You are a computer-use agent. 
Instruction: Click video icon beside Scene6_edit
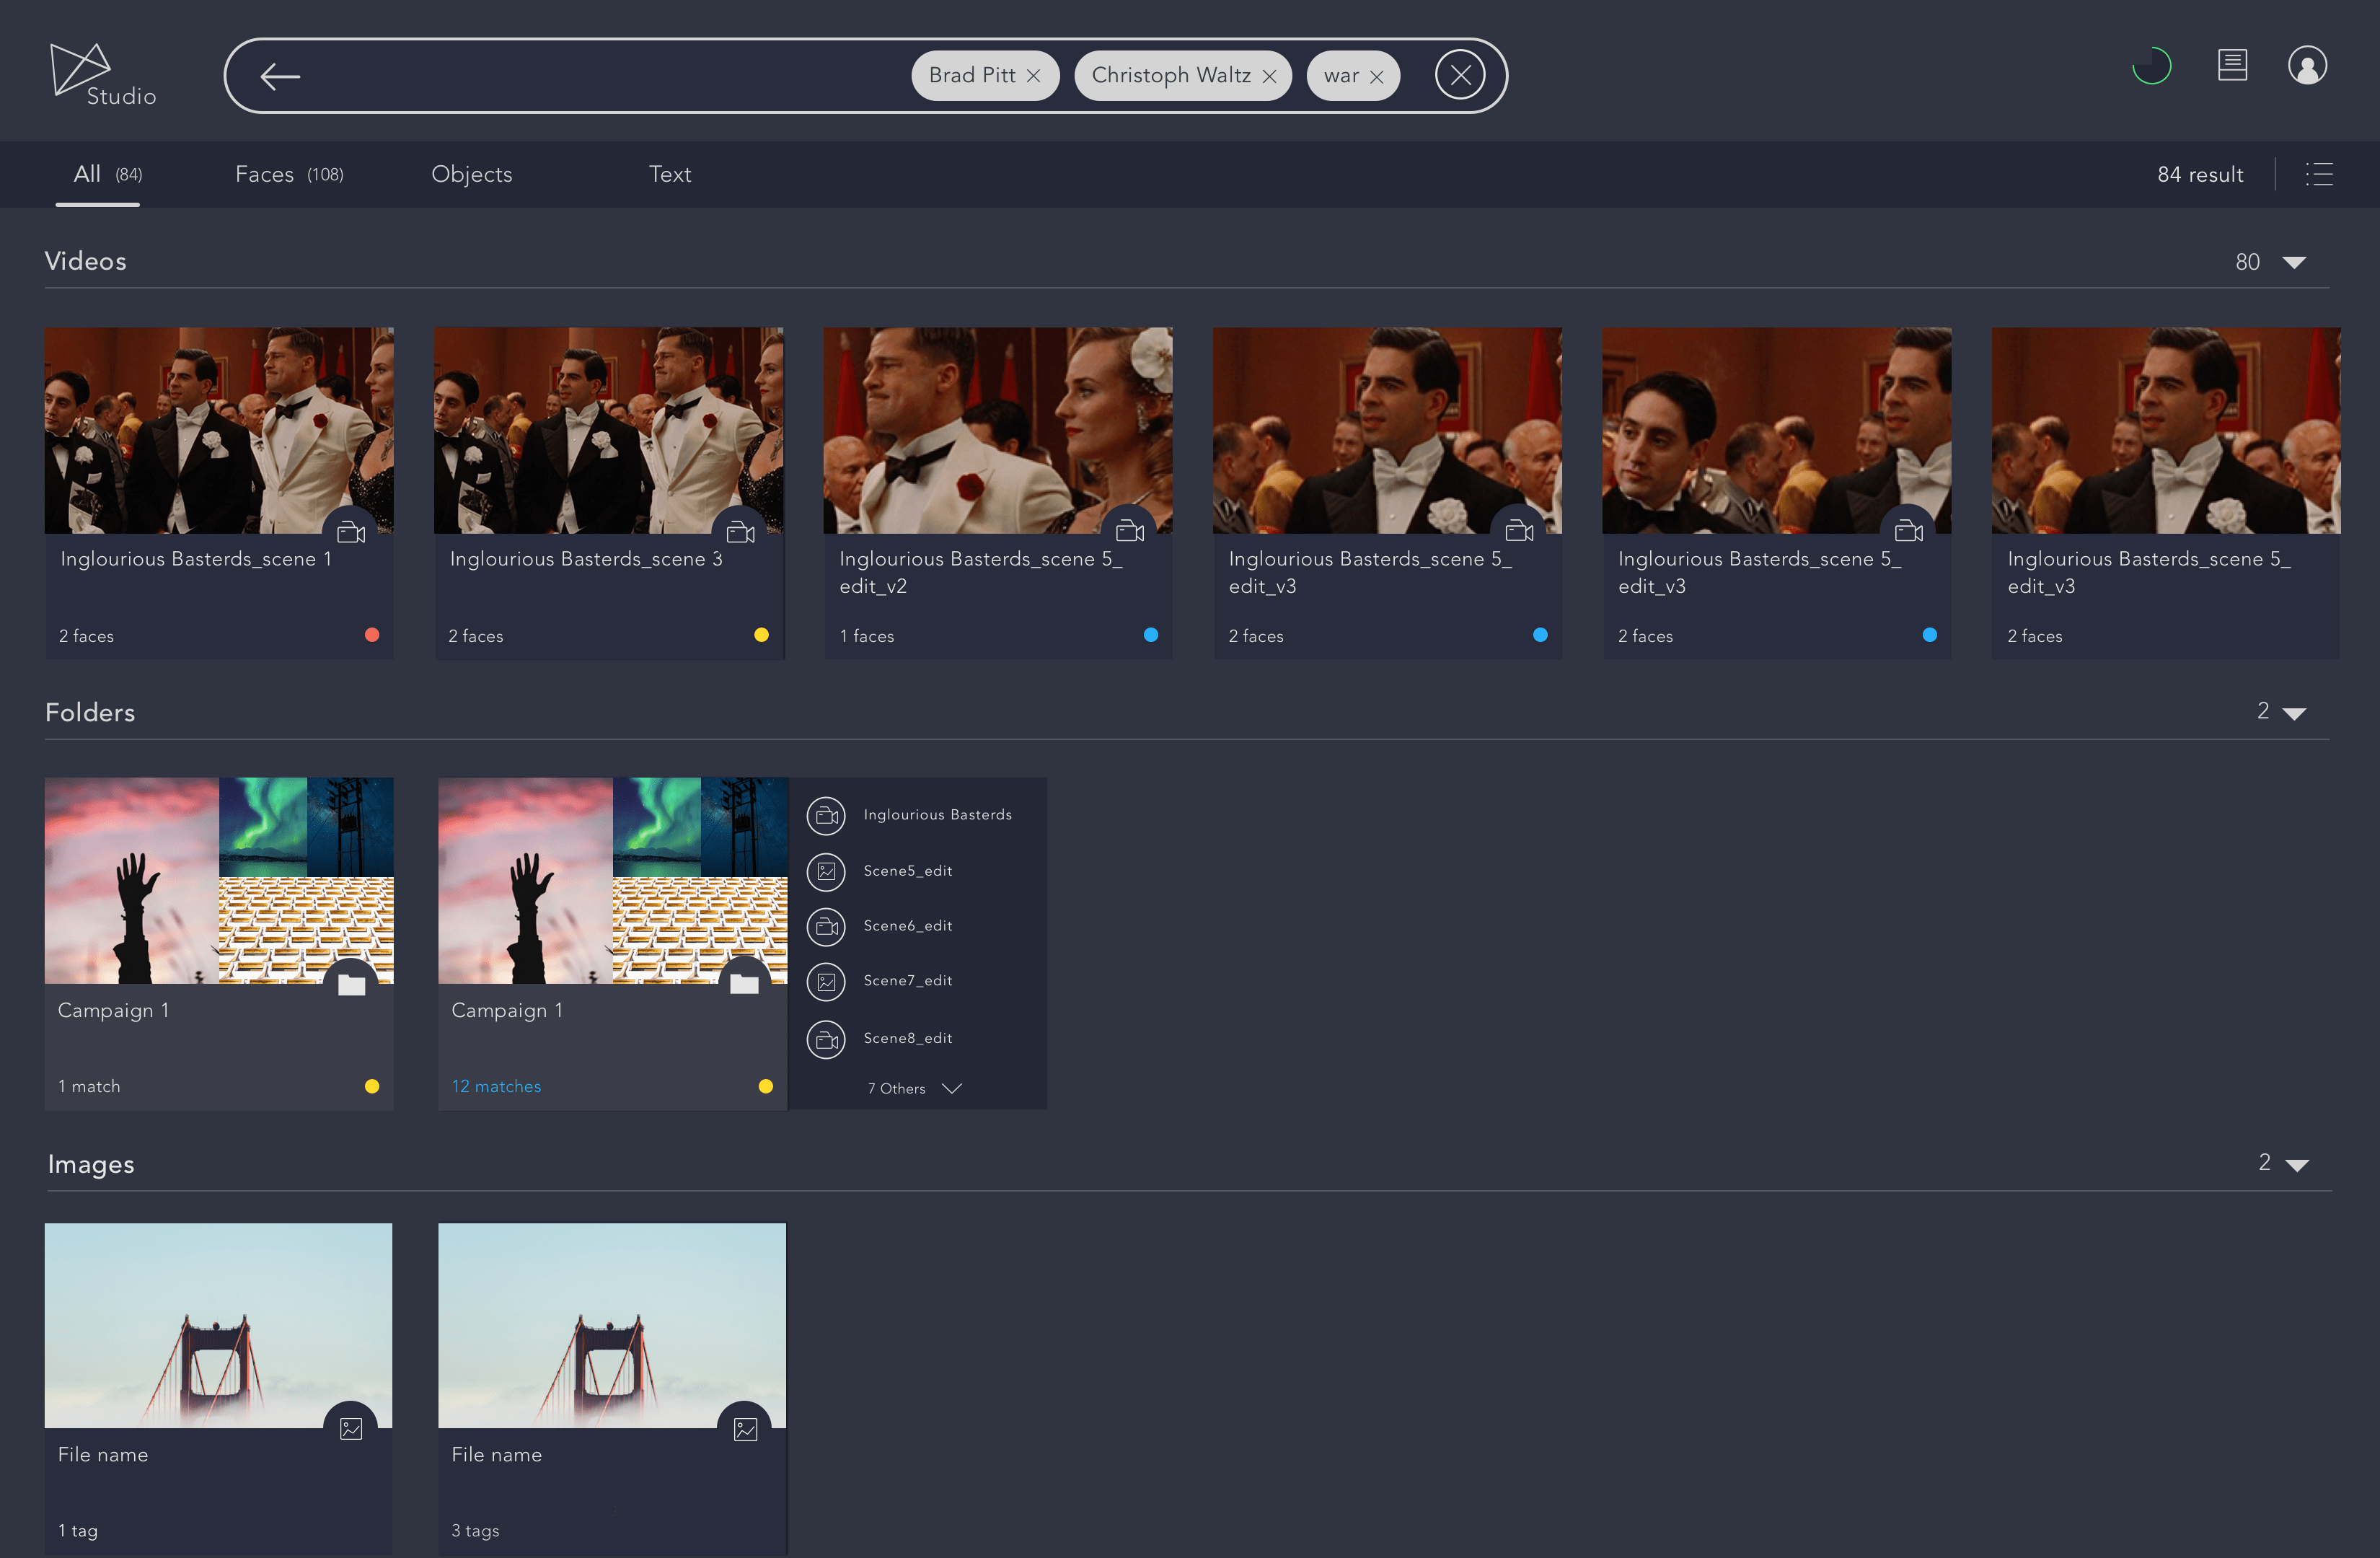pos(826,926)
